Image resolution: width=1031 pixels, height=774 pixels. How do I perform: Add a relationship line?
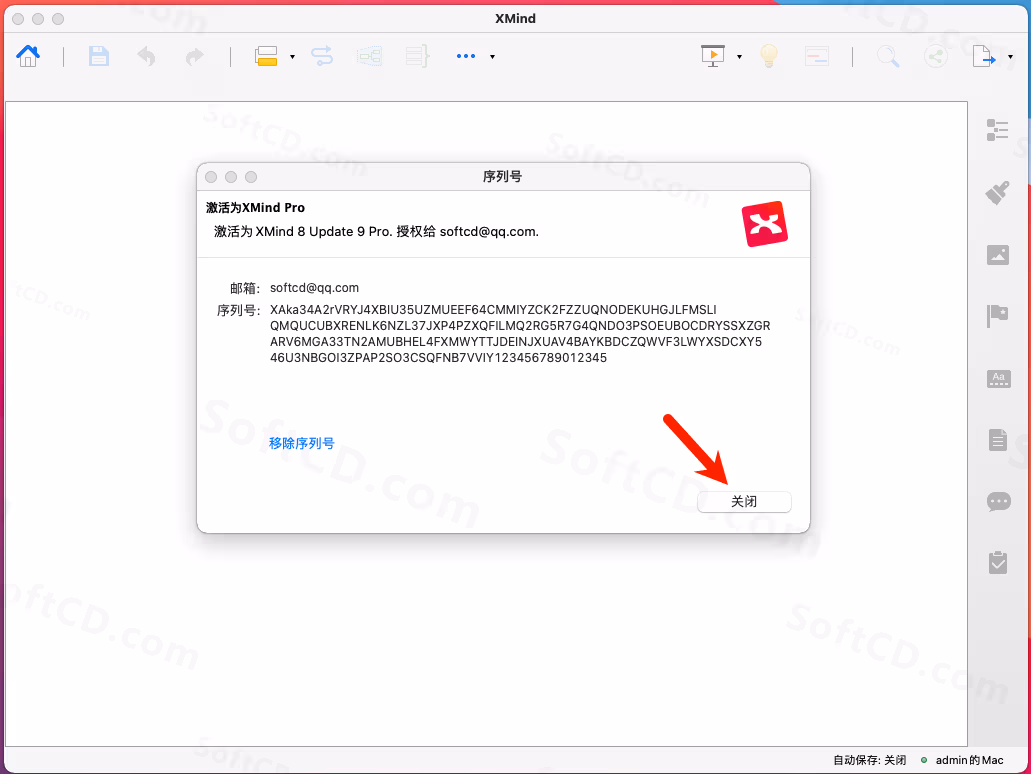pos(322,56)
